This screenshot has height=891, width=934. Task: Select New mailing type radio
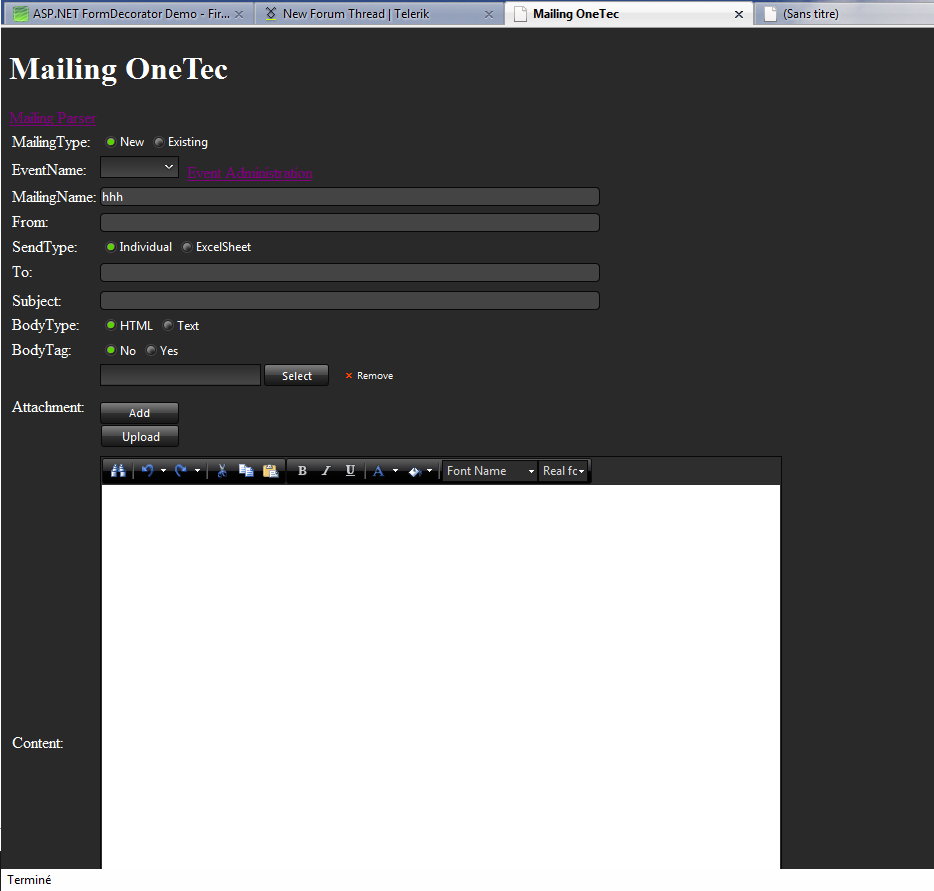point(110,142)
